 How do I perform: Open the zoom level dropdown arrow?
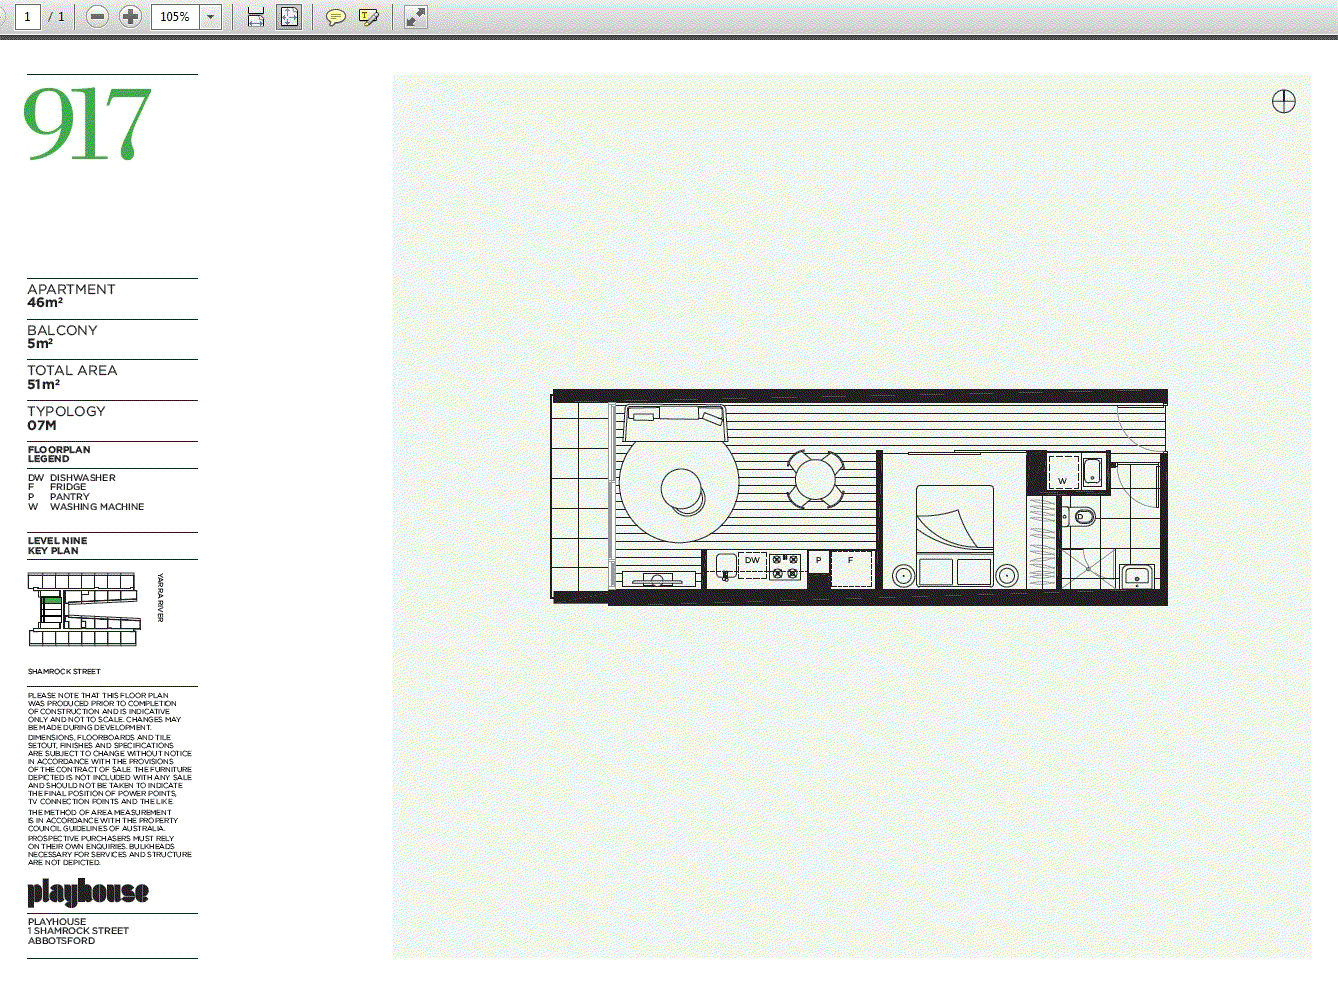(x=210, y=17)
